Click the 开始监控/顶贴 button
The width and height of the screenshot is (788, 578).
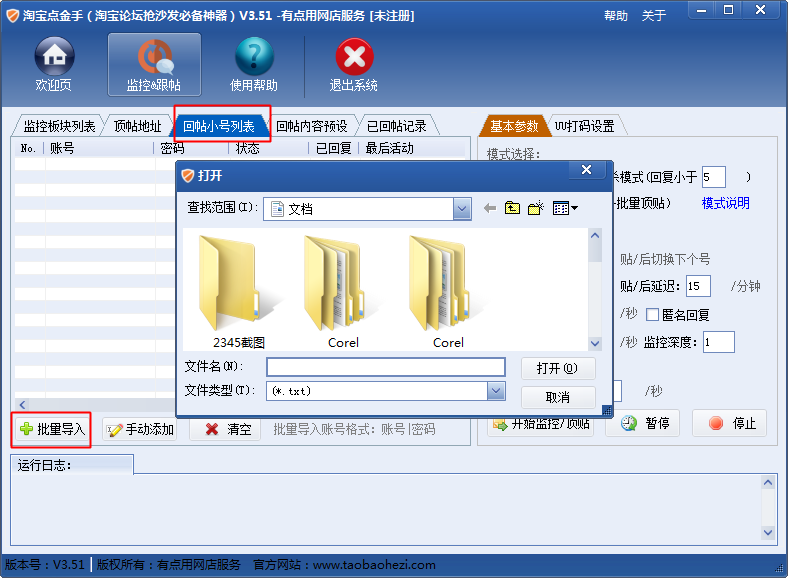541,424
